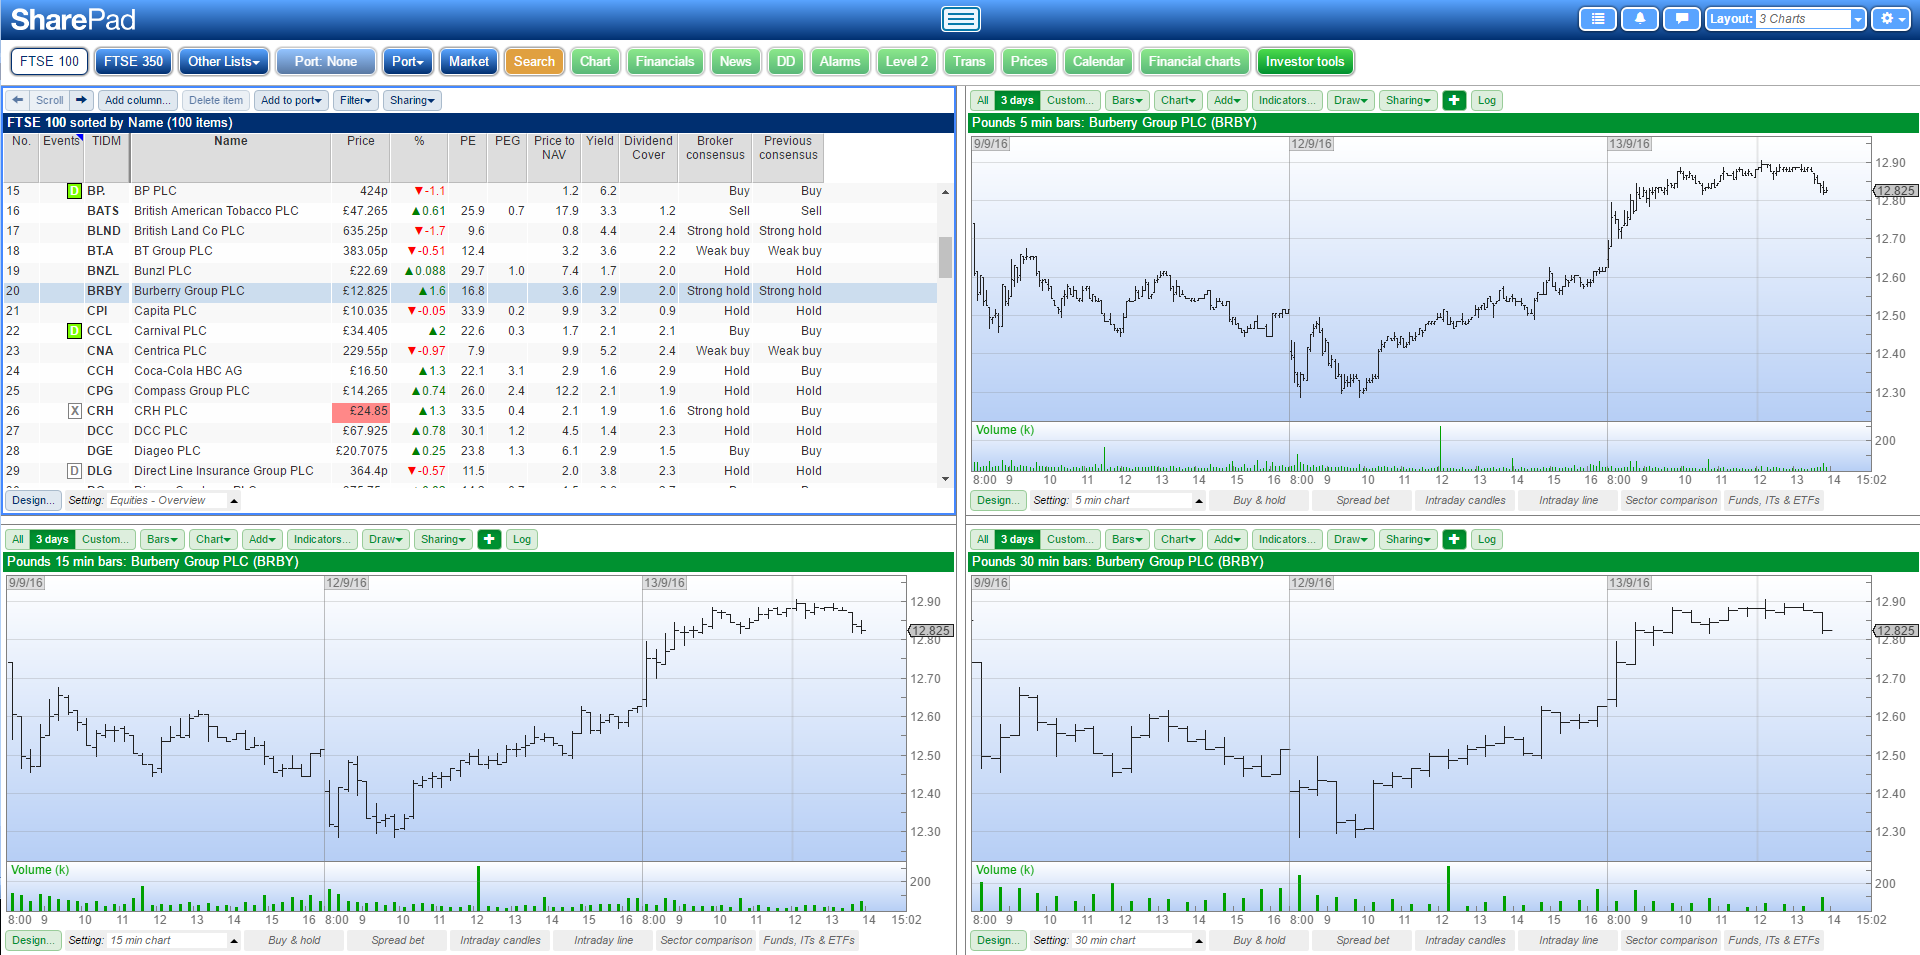Open the Calendar view
The image size is (1920, 955).
click(x=1098, y=61)
